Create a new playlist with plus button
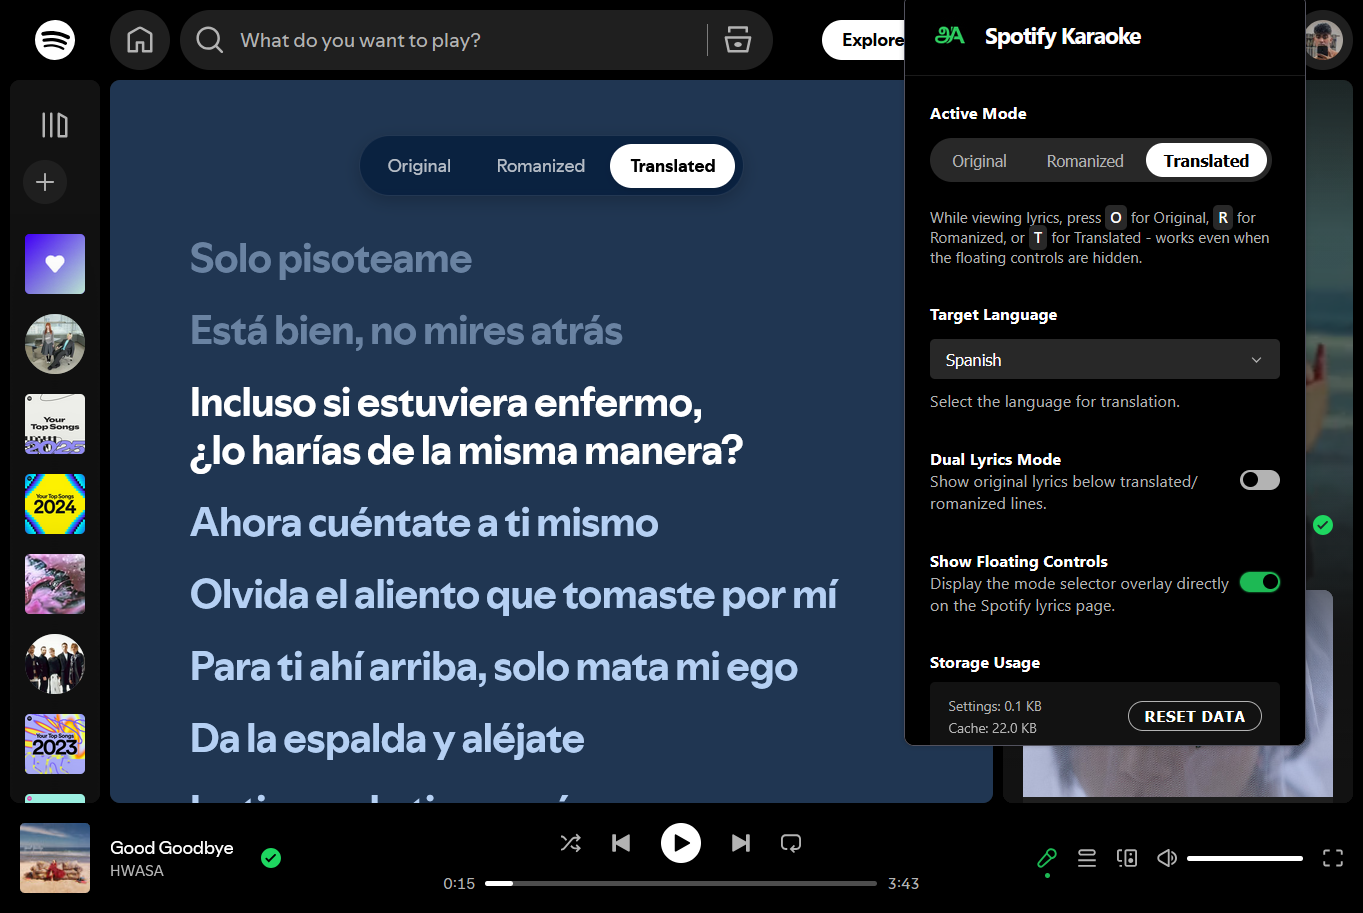The height and width of the screenshot is (913, 1363). [x=45, y=182]
